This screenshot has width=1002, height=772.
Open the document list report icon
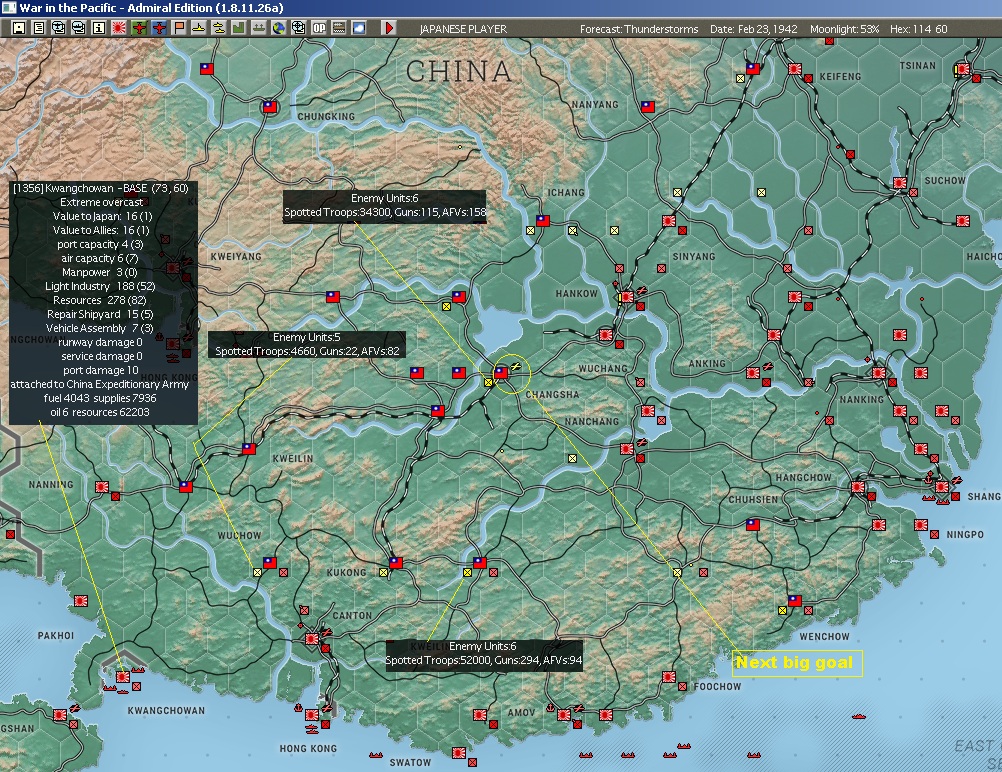[x=38, y=27]
